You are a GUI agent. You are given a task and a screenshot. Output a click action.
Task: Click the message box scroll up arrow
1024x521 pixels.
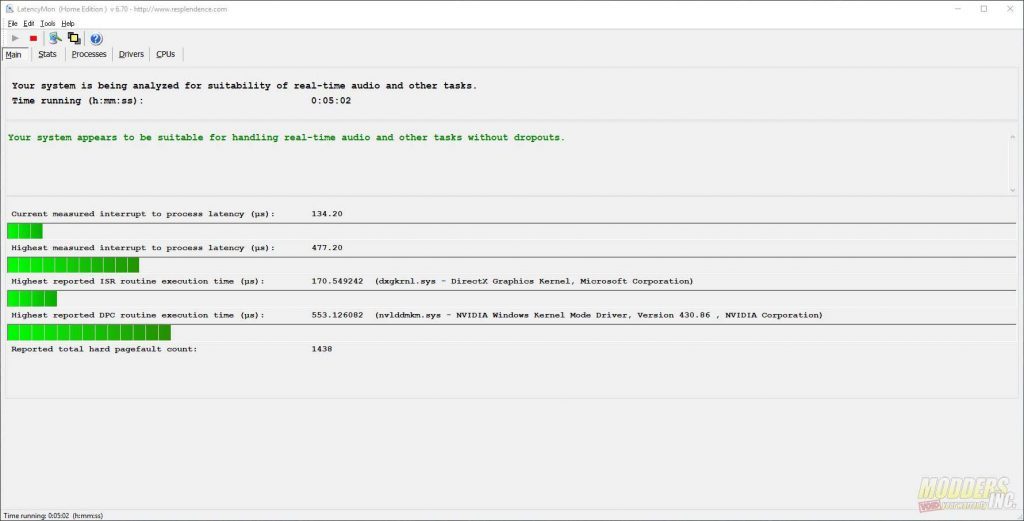tap(1012, 136)
